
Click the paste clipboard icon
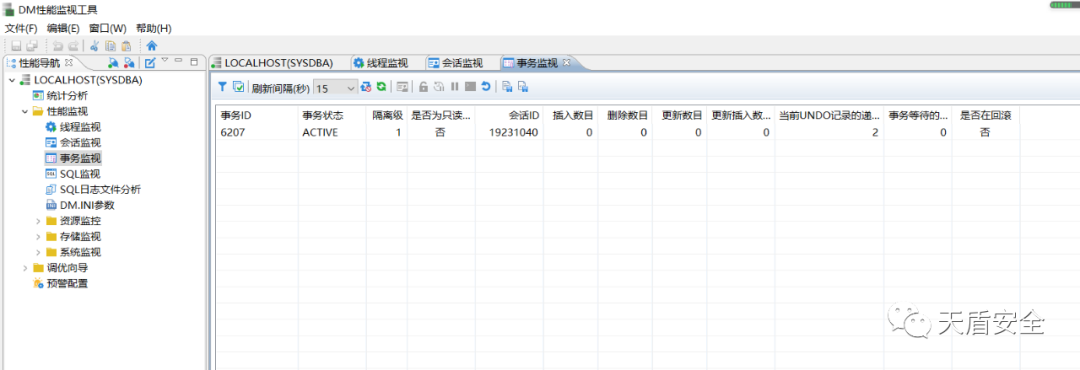pos(126,46)
